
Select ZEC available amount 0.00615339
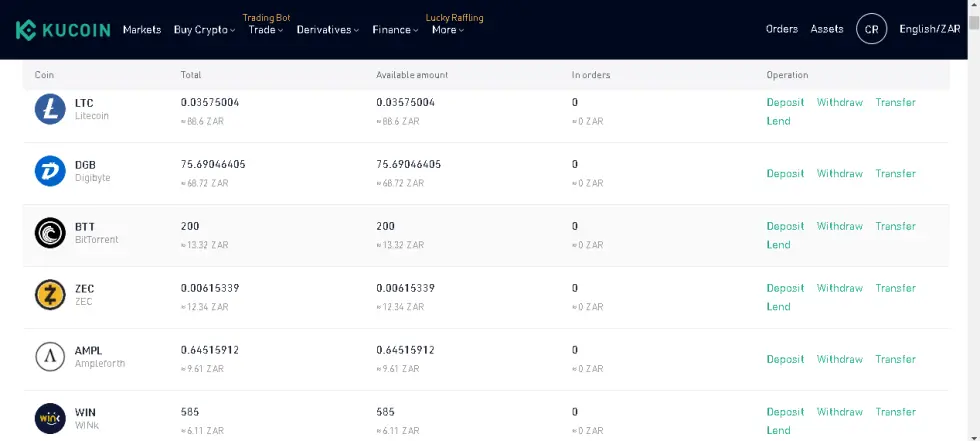click(406, 288)
